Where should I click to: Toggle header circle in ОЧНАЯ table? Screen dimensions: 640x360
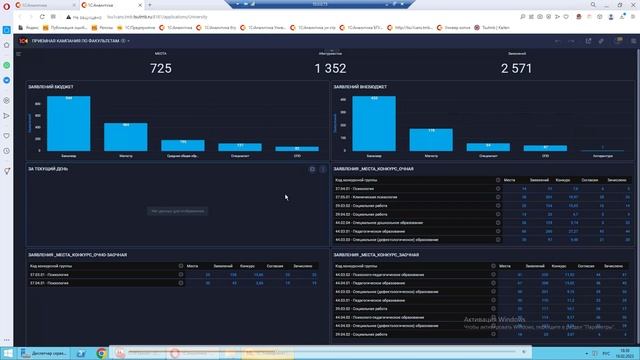click(498, 180)
